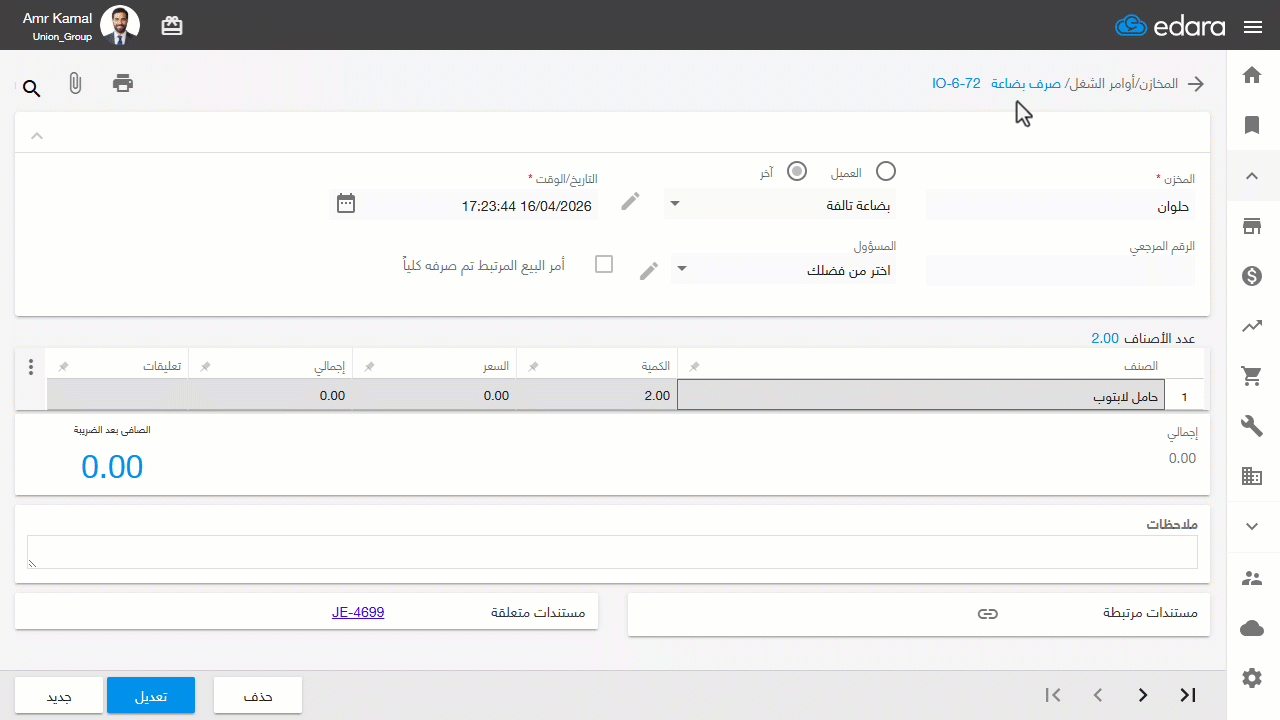Open the bookmark sidebar icon

(x=1252, y=125)
